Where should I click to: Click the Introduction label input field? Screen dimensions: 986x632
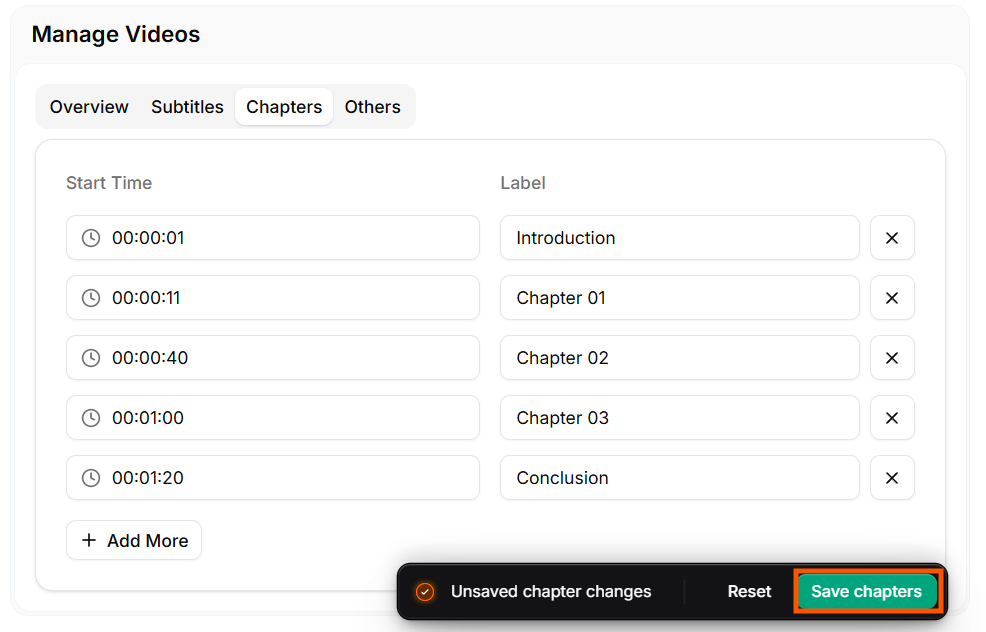[x=680, y=238]
